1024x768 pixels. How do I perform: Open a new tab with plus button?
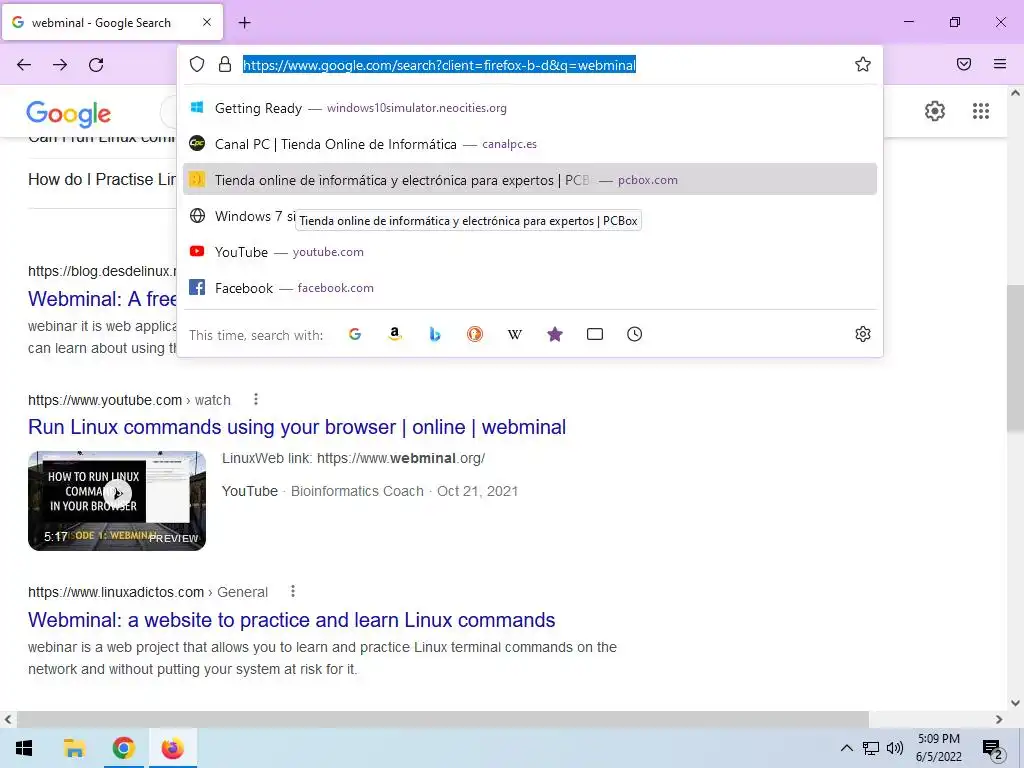point(245,23)
